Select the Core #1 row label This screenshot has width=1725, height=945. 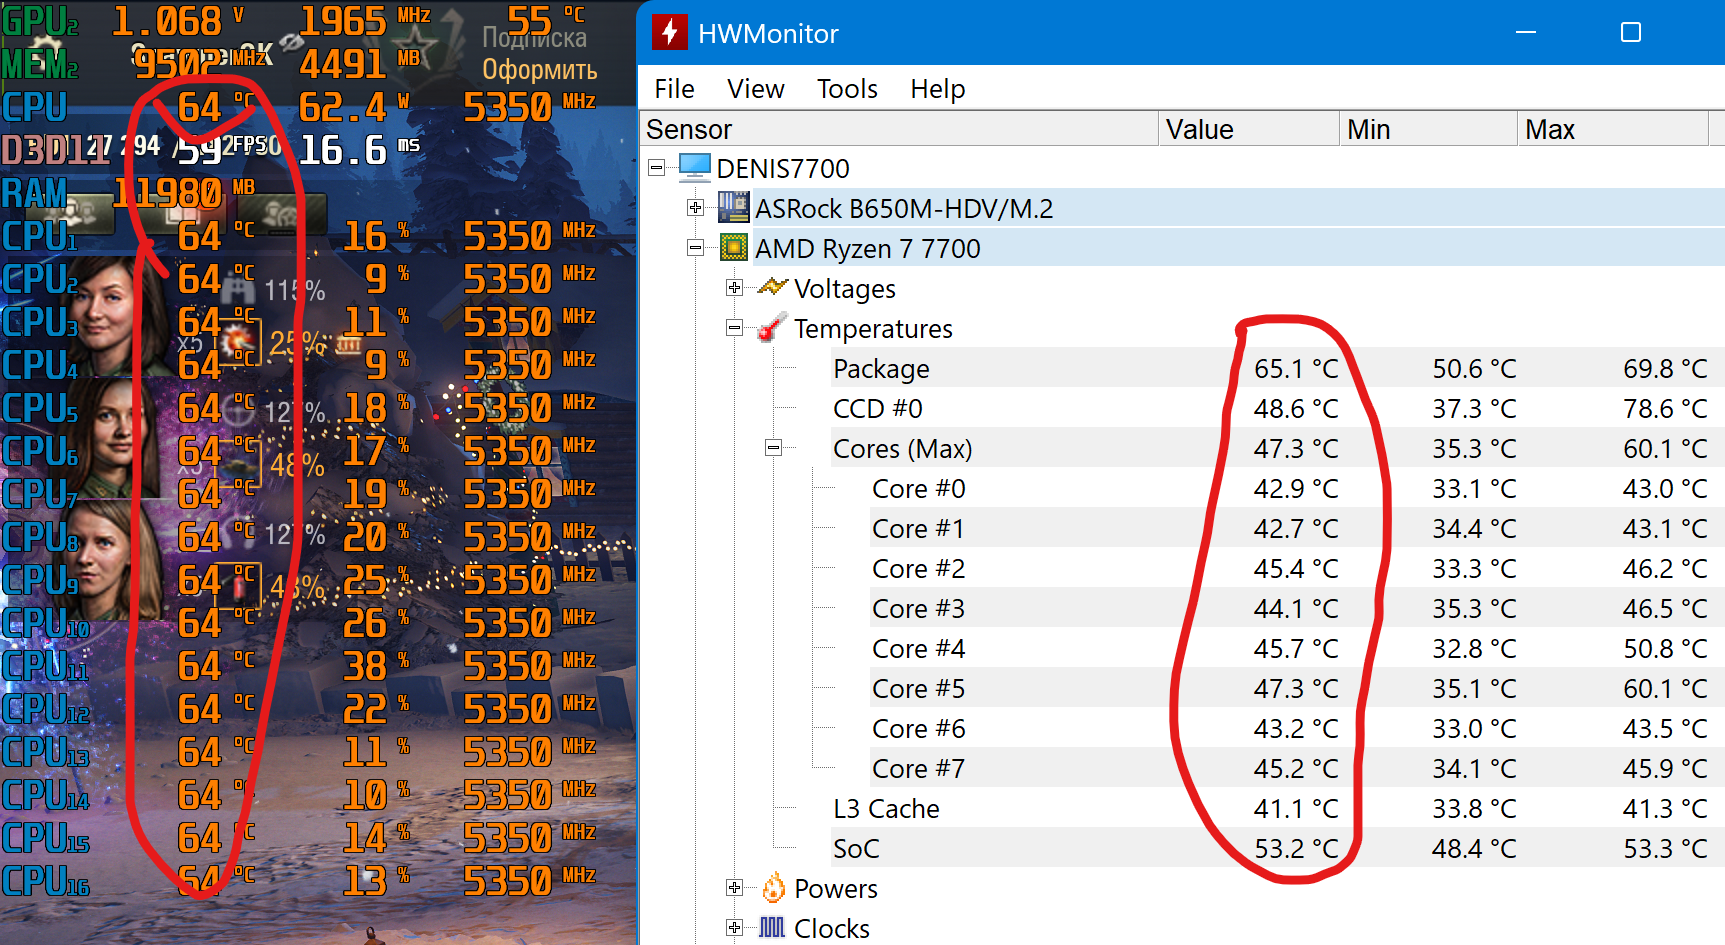918,528
